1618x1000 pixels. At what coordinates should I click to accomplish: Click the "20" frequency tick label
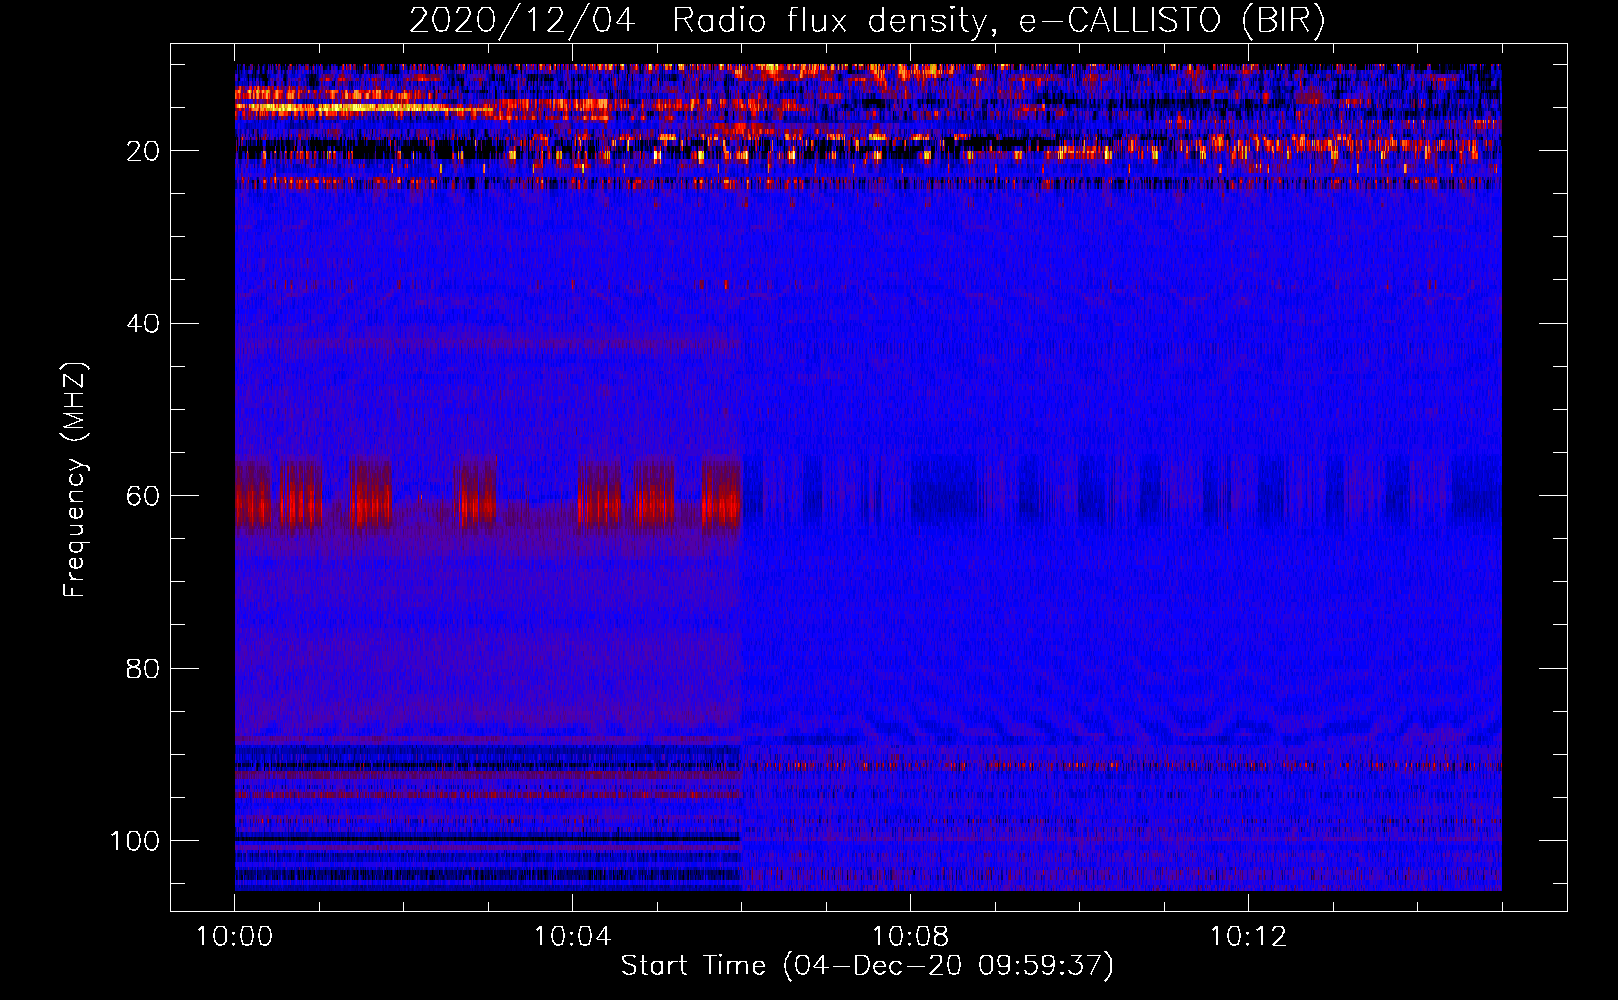143,152
